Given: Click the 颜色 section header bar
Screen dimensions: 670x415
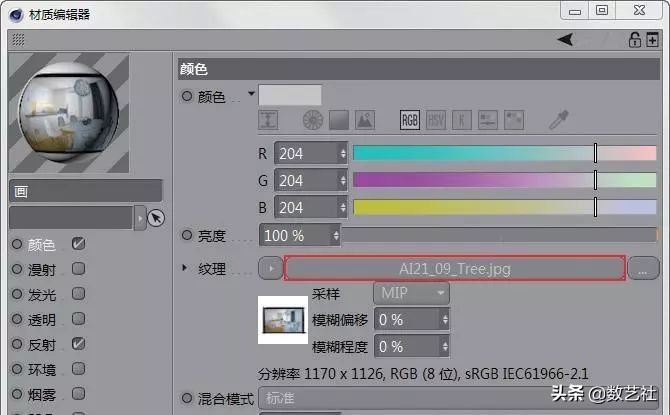Looking at the screenshot, I should click(419, 69).
